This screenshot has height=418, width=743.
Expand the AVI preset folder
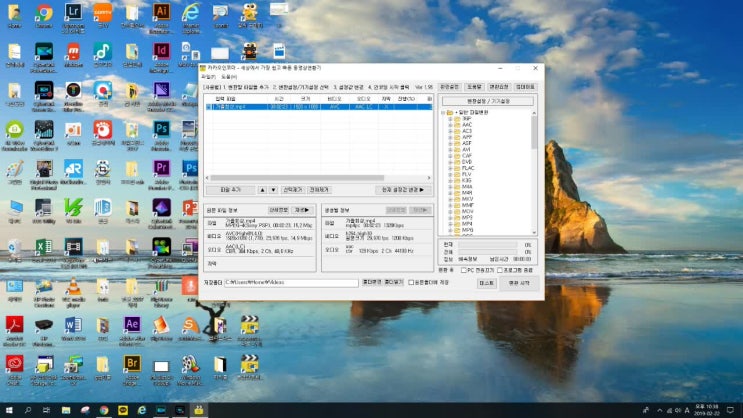pyautogui.click(x=449, y=149)
